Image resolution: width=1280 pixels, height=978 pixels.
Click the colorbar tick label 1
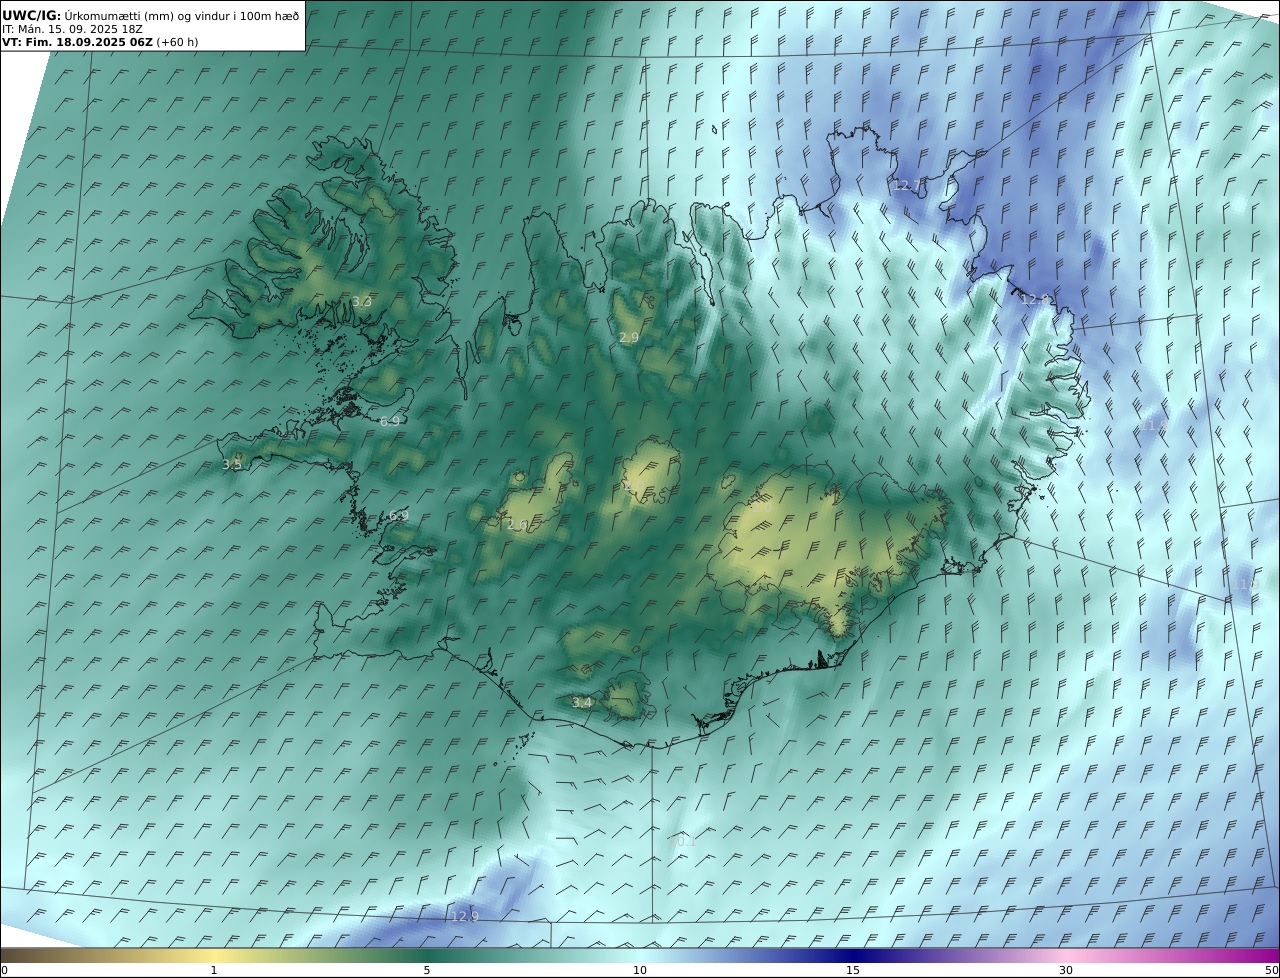coord(214,970)
